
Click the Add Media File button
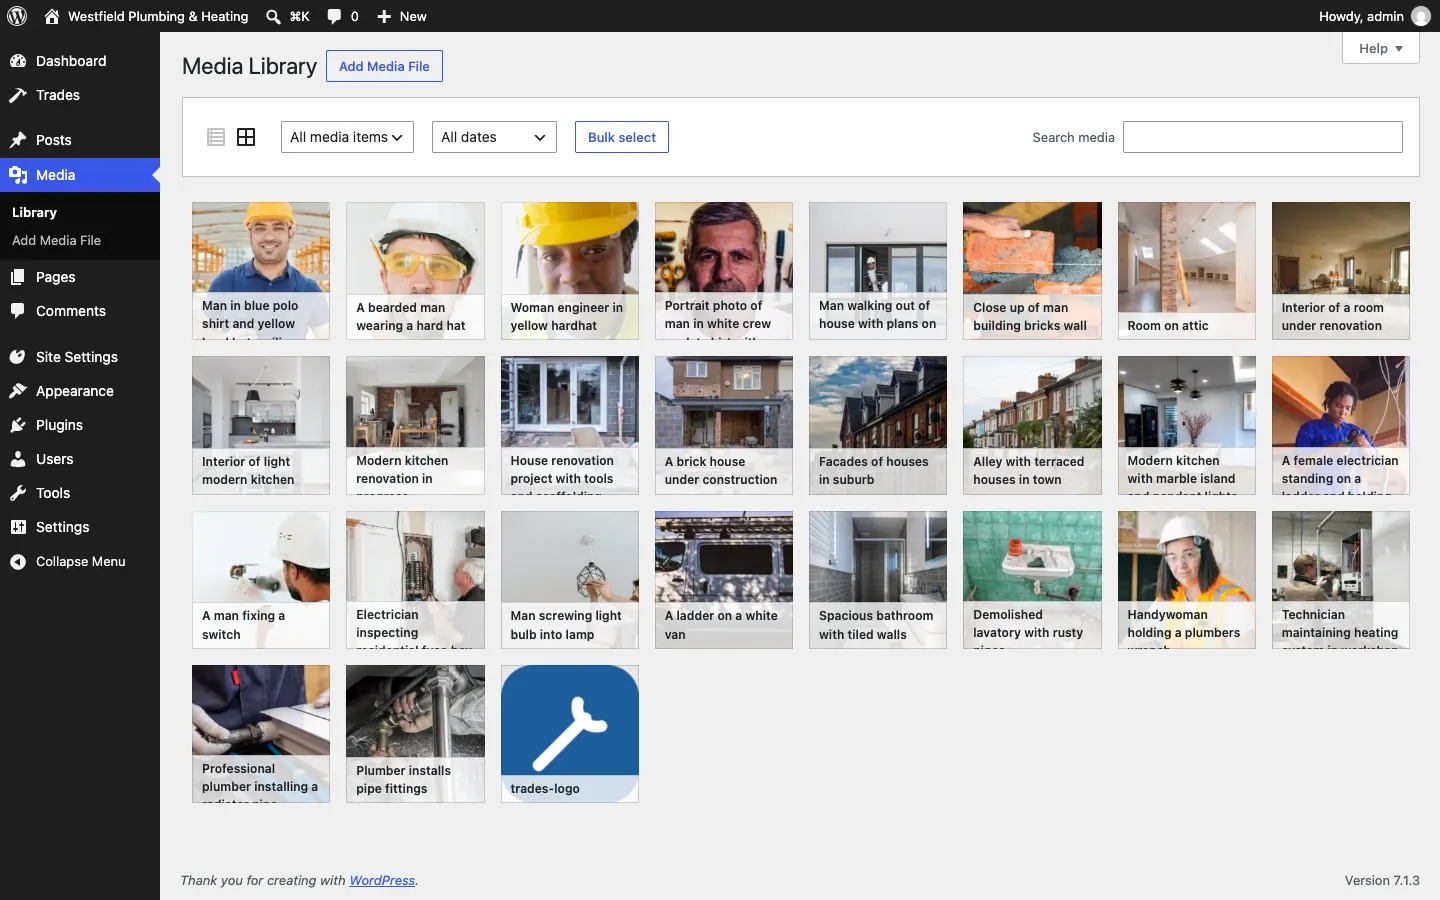(x=384, y=66)
